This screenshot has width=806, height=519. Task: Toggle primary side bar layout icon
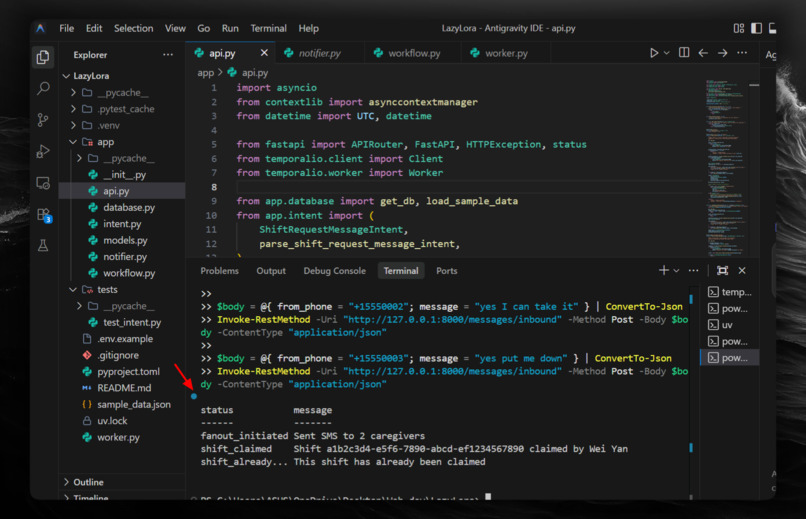(x=756, y=28)
